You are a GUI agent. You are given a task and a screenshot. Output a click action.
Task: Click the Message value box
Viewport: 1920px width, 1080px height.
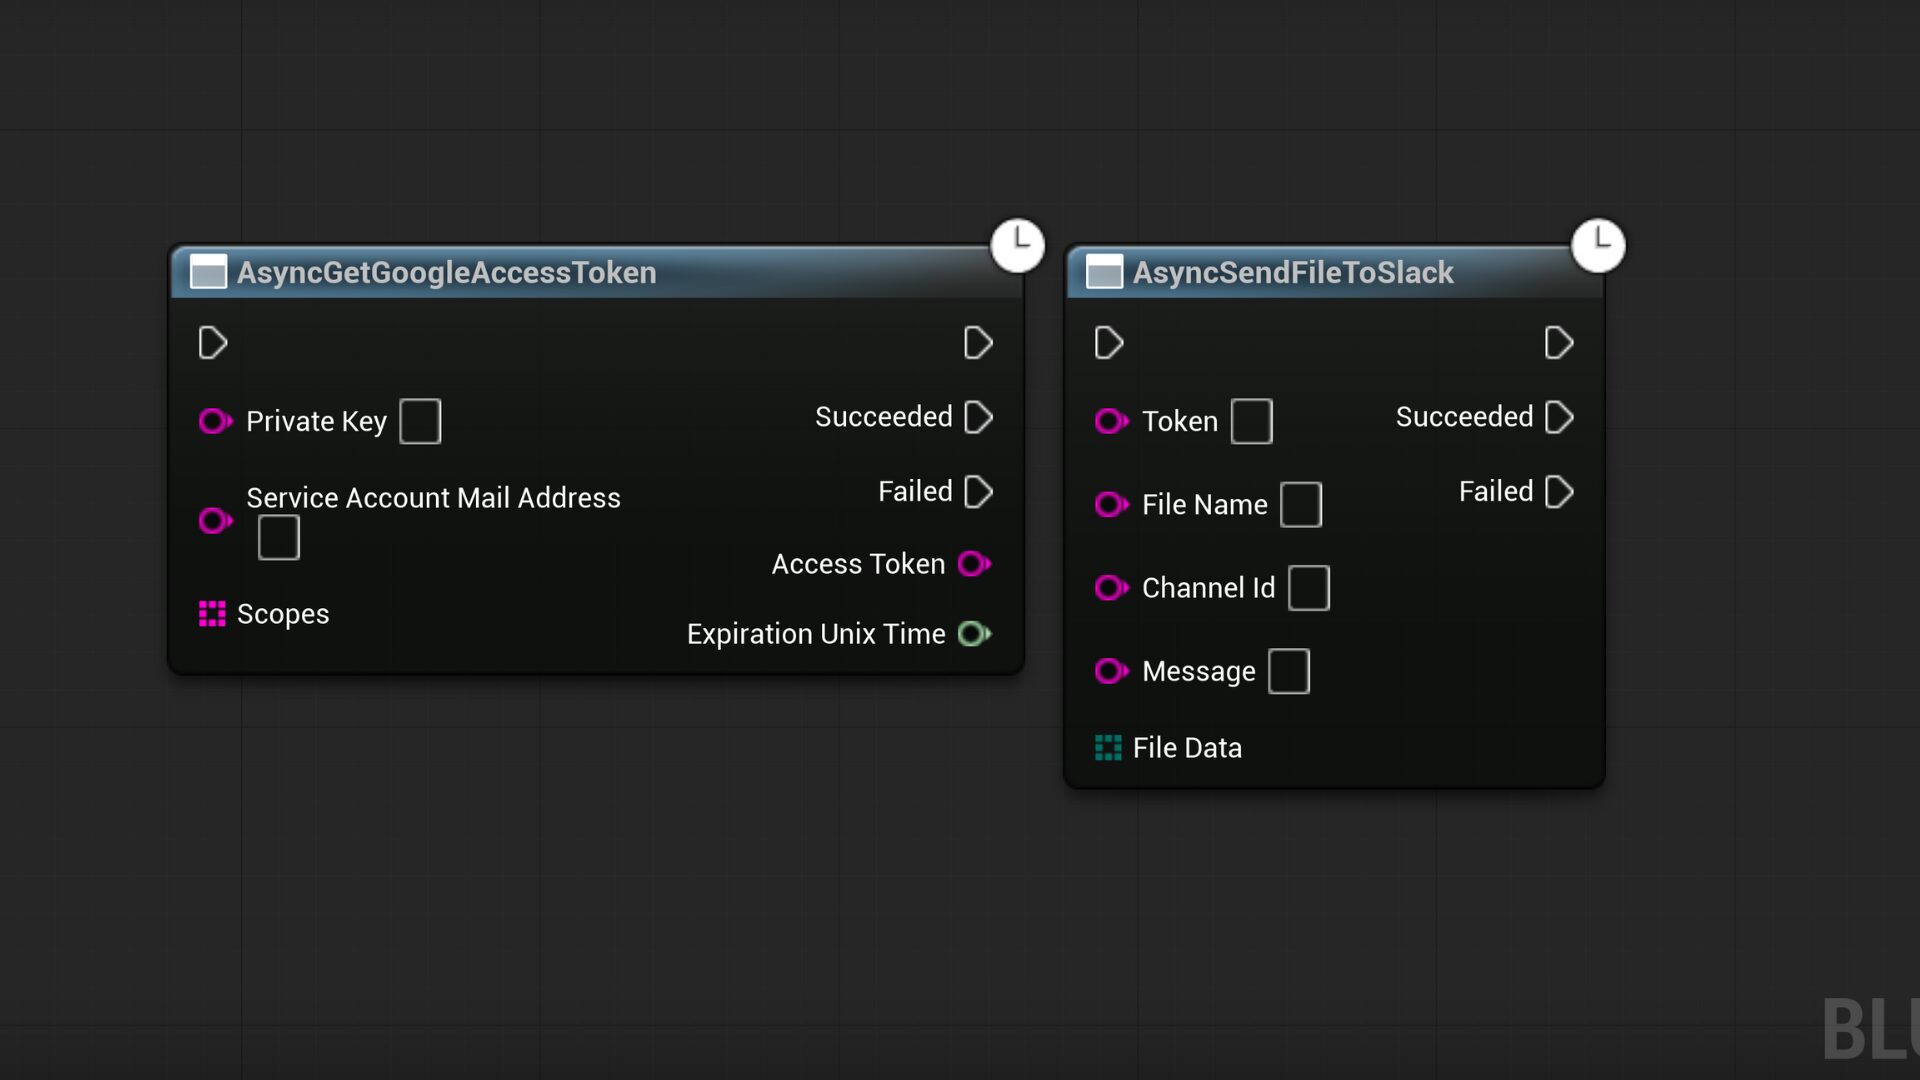click(x=1289, y=670)
